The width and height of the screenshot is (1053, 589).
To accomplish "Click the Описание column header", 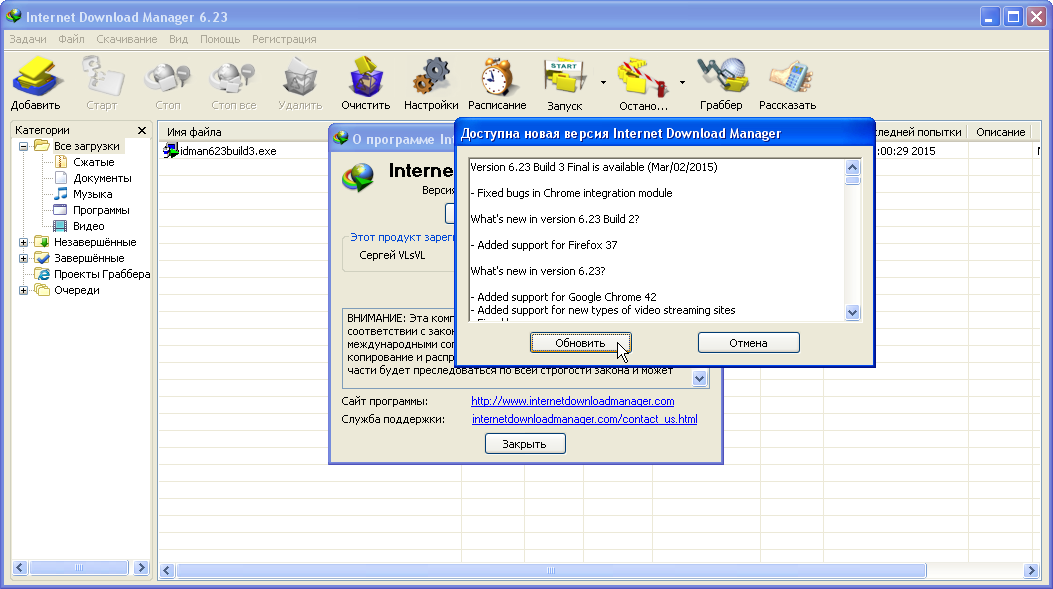I will [1001, 132].
